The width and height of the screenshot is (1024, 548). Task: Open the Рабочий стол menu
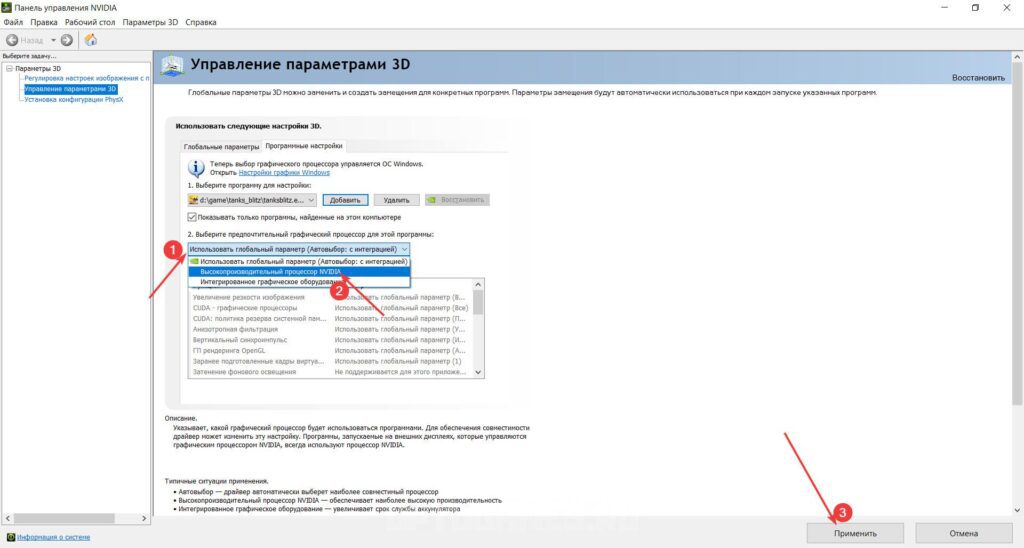(90, 21)
